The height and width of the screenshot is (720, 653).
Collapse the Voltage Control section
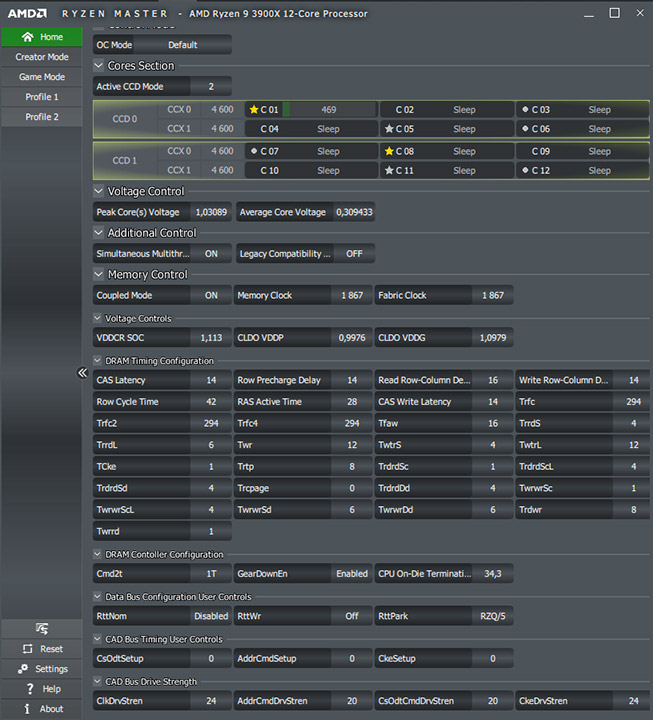pyautogui.click(x=98, y=191)
